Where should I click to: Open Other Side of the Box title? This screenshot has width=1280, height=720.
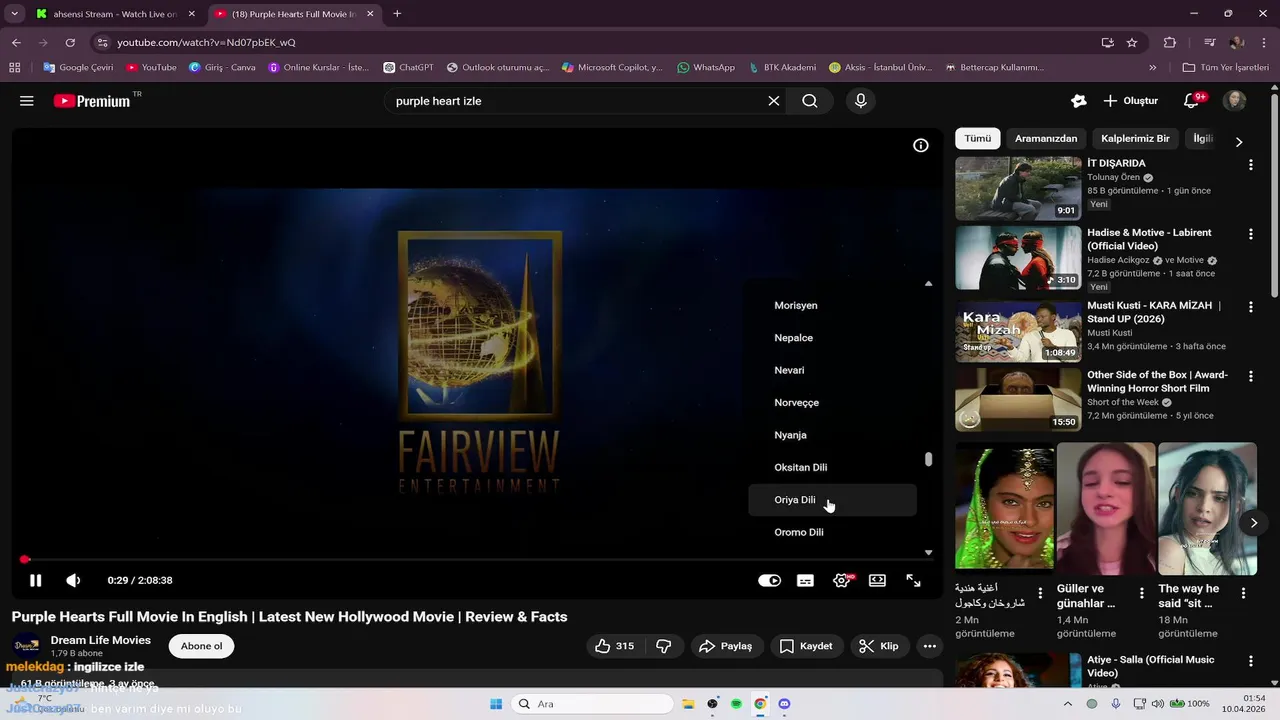(1157, 381)
